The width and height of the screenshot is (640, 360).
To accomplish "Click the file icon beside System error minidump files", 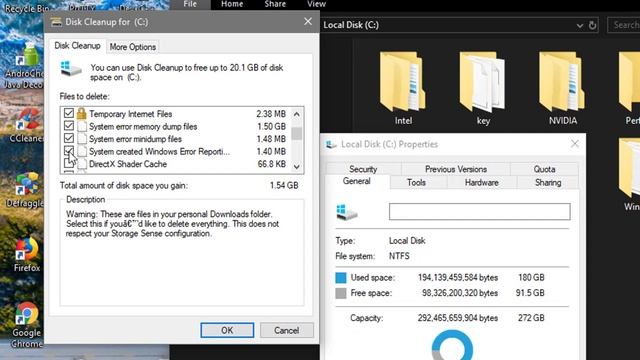I will (x=82, y=139).
